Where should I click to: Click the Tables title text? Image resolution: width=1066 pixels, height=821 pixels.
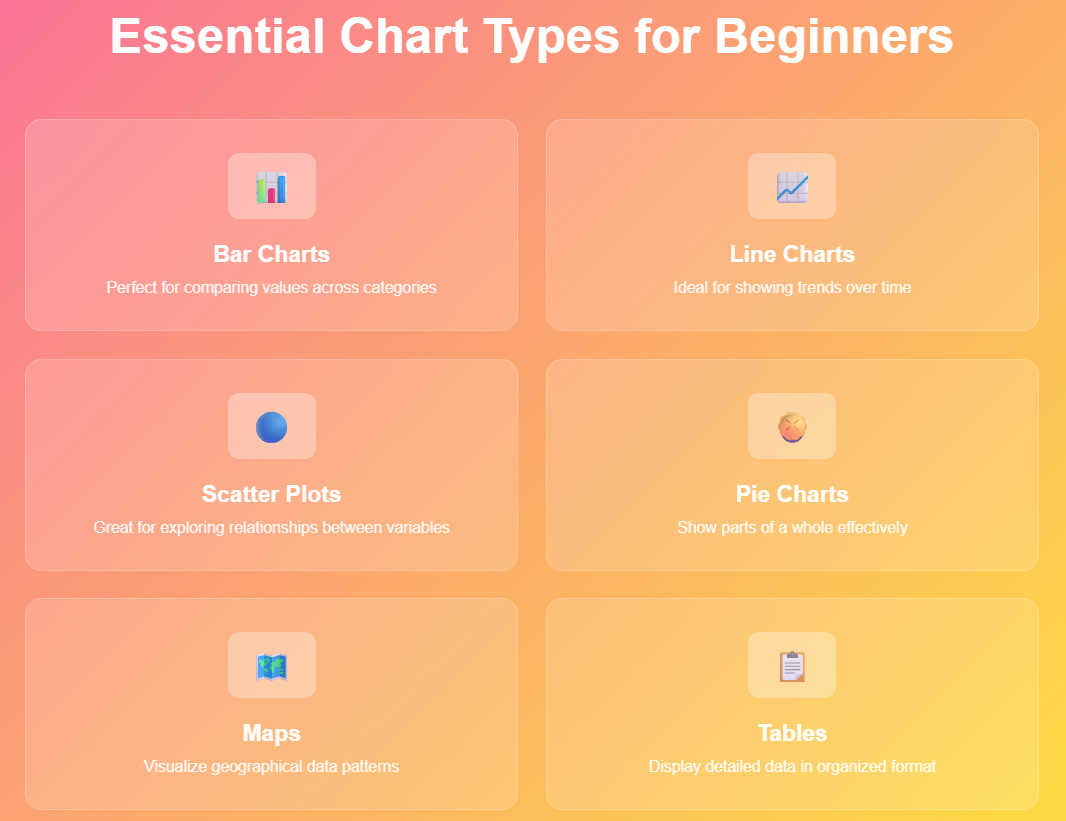click(x=792, y=733)
